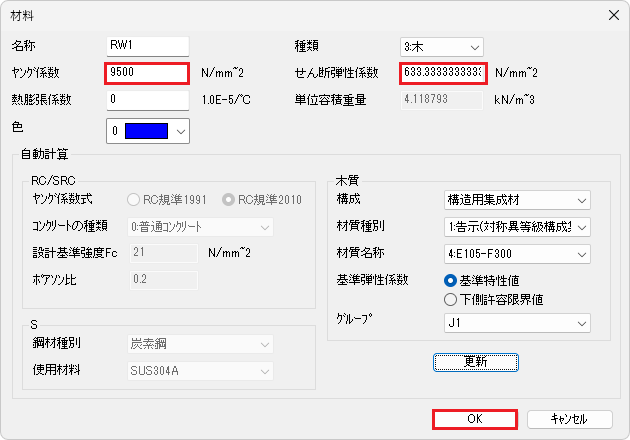Image resolution: width=630 pixels, height=440 pixels.
Task: Open the グループ dropdown showing J1
Action: (x=516, y=323)
